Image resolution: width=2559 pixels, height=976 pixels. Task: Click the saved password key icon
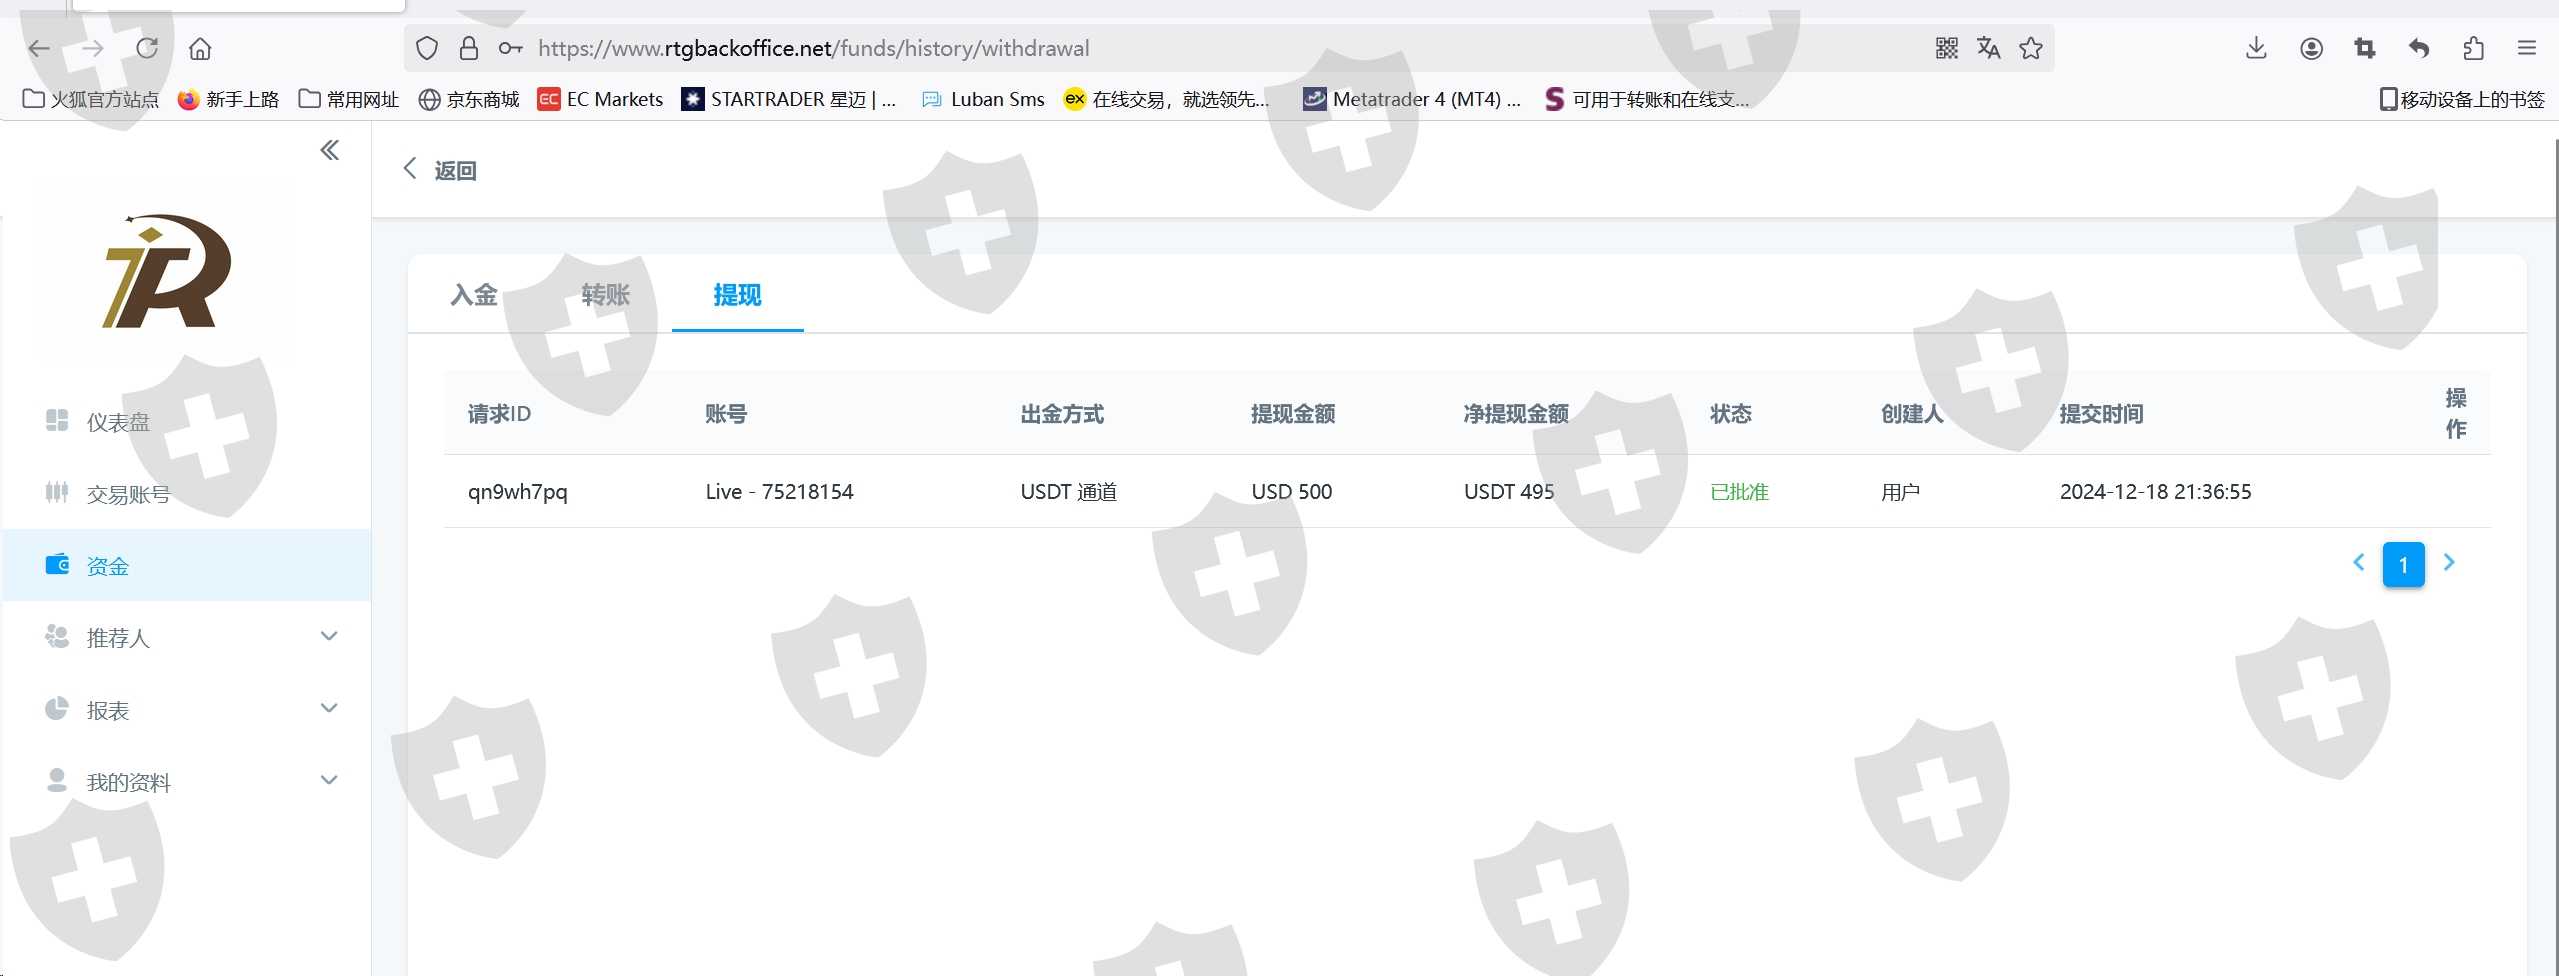click(510, 48)
